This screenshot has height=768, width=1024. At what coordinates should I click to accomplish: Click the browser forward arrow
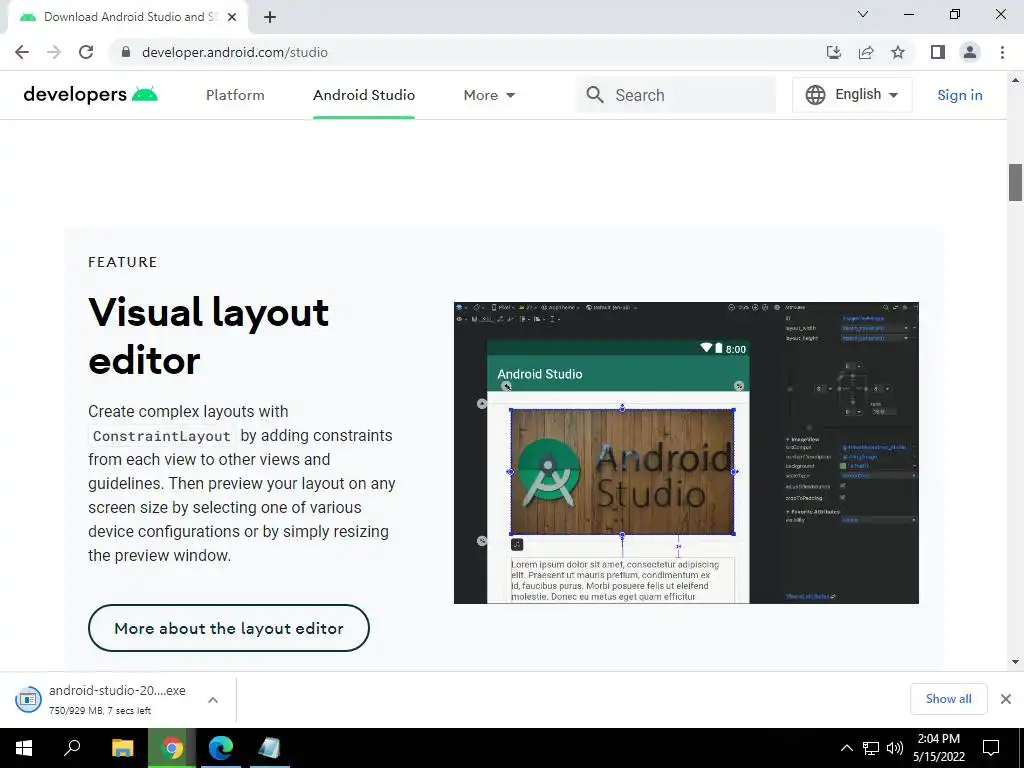click(54, 52)
